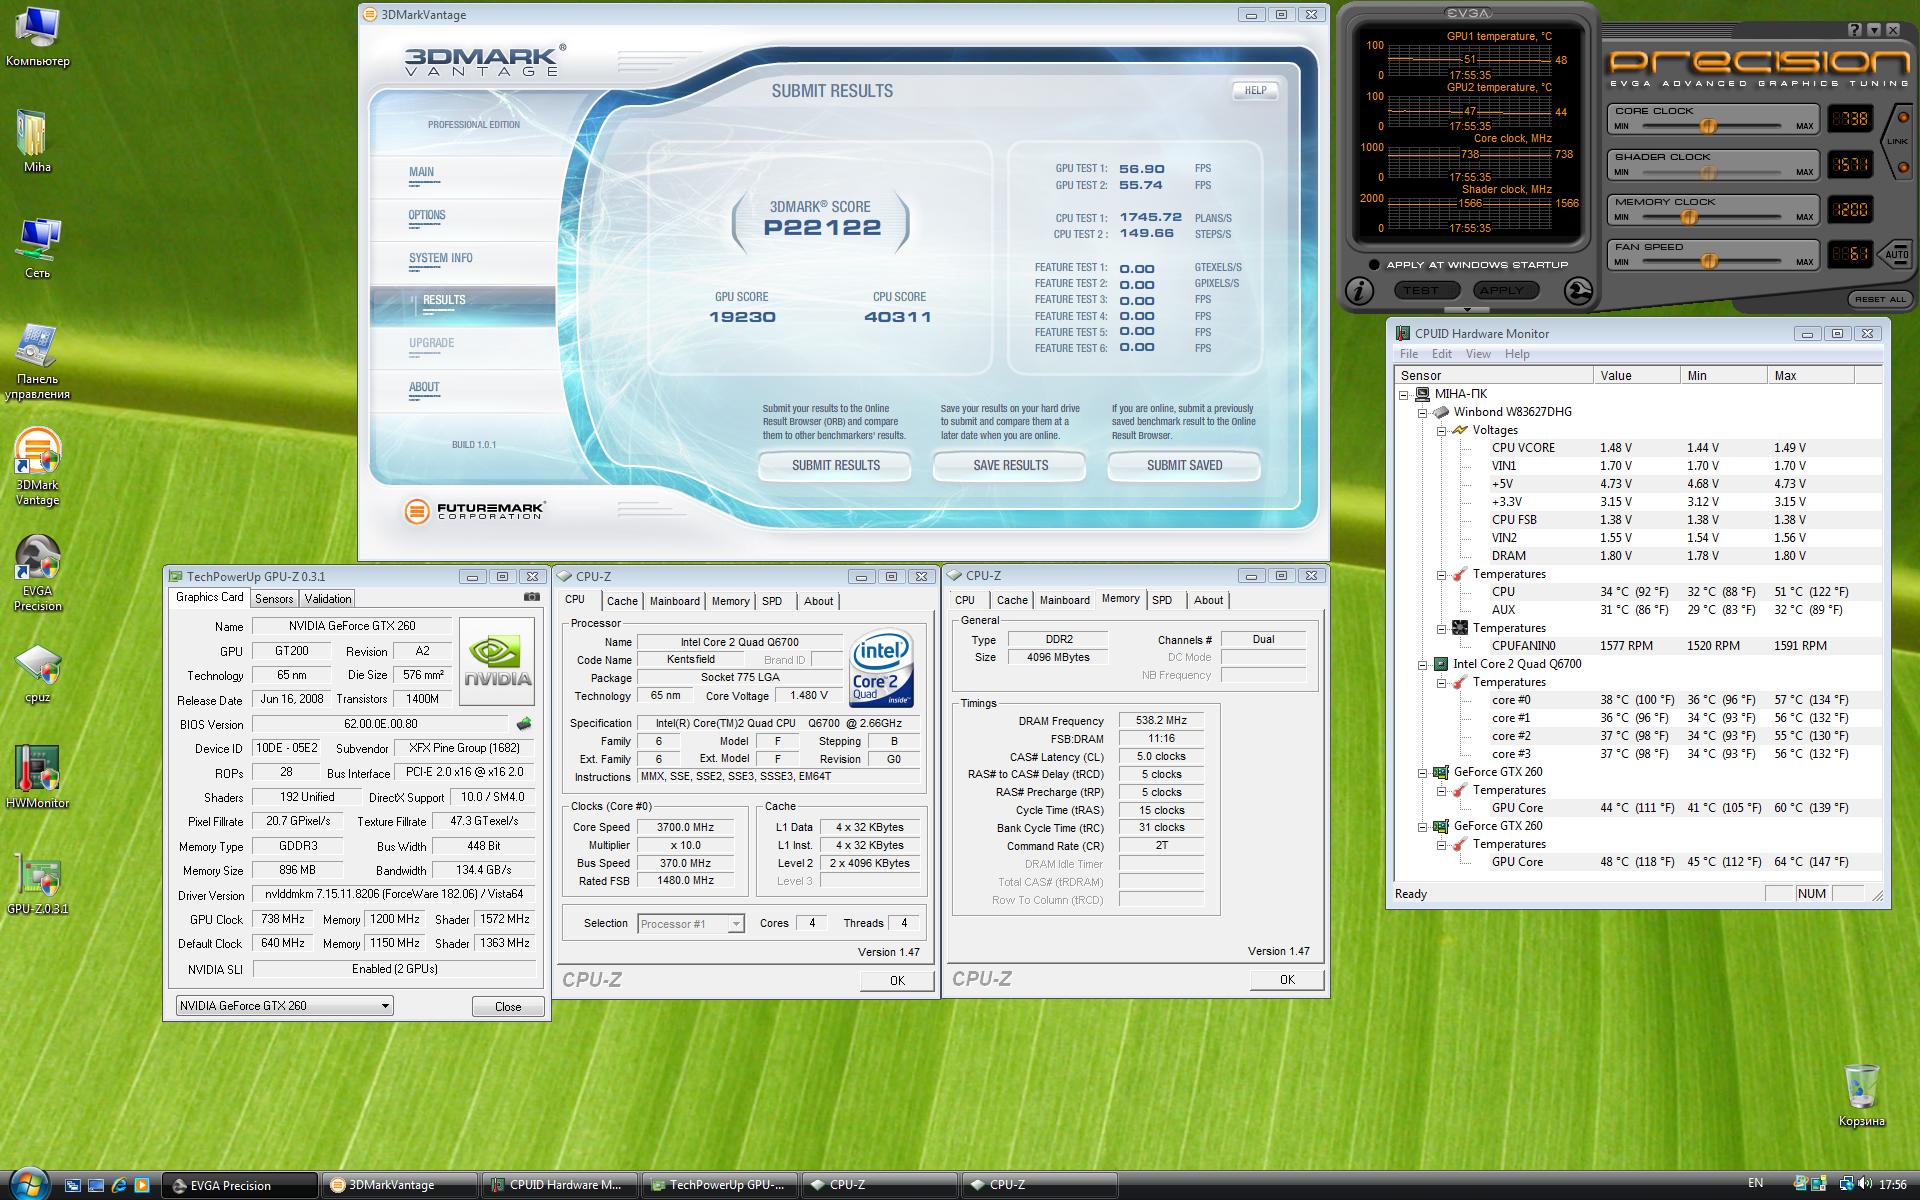Viewport: 1920px width, 1200px height.
Task: Open HWMonitor File menu
Action: [x=1409, y=354]
